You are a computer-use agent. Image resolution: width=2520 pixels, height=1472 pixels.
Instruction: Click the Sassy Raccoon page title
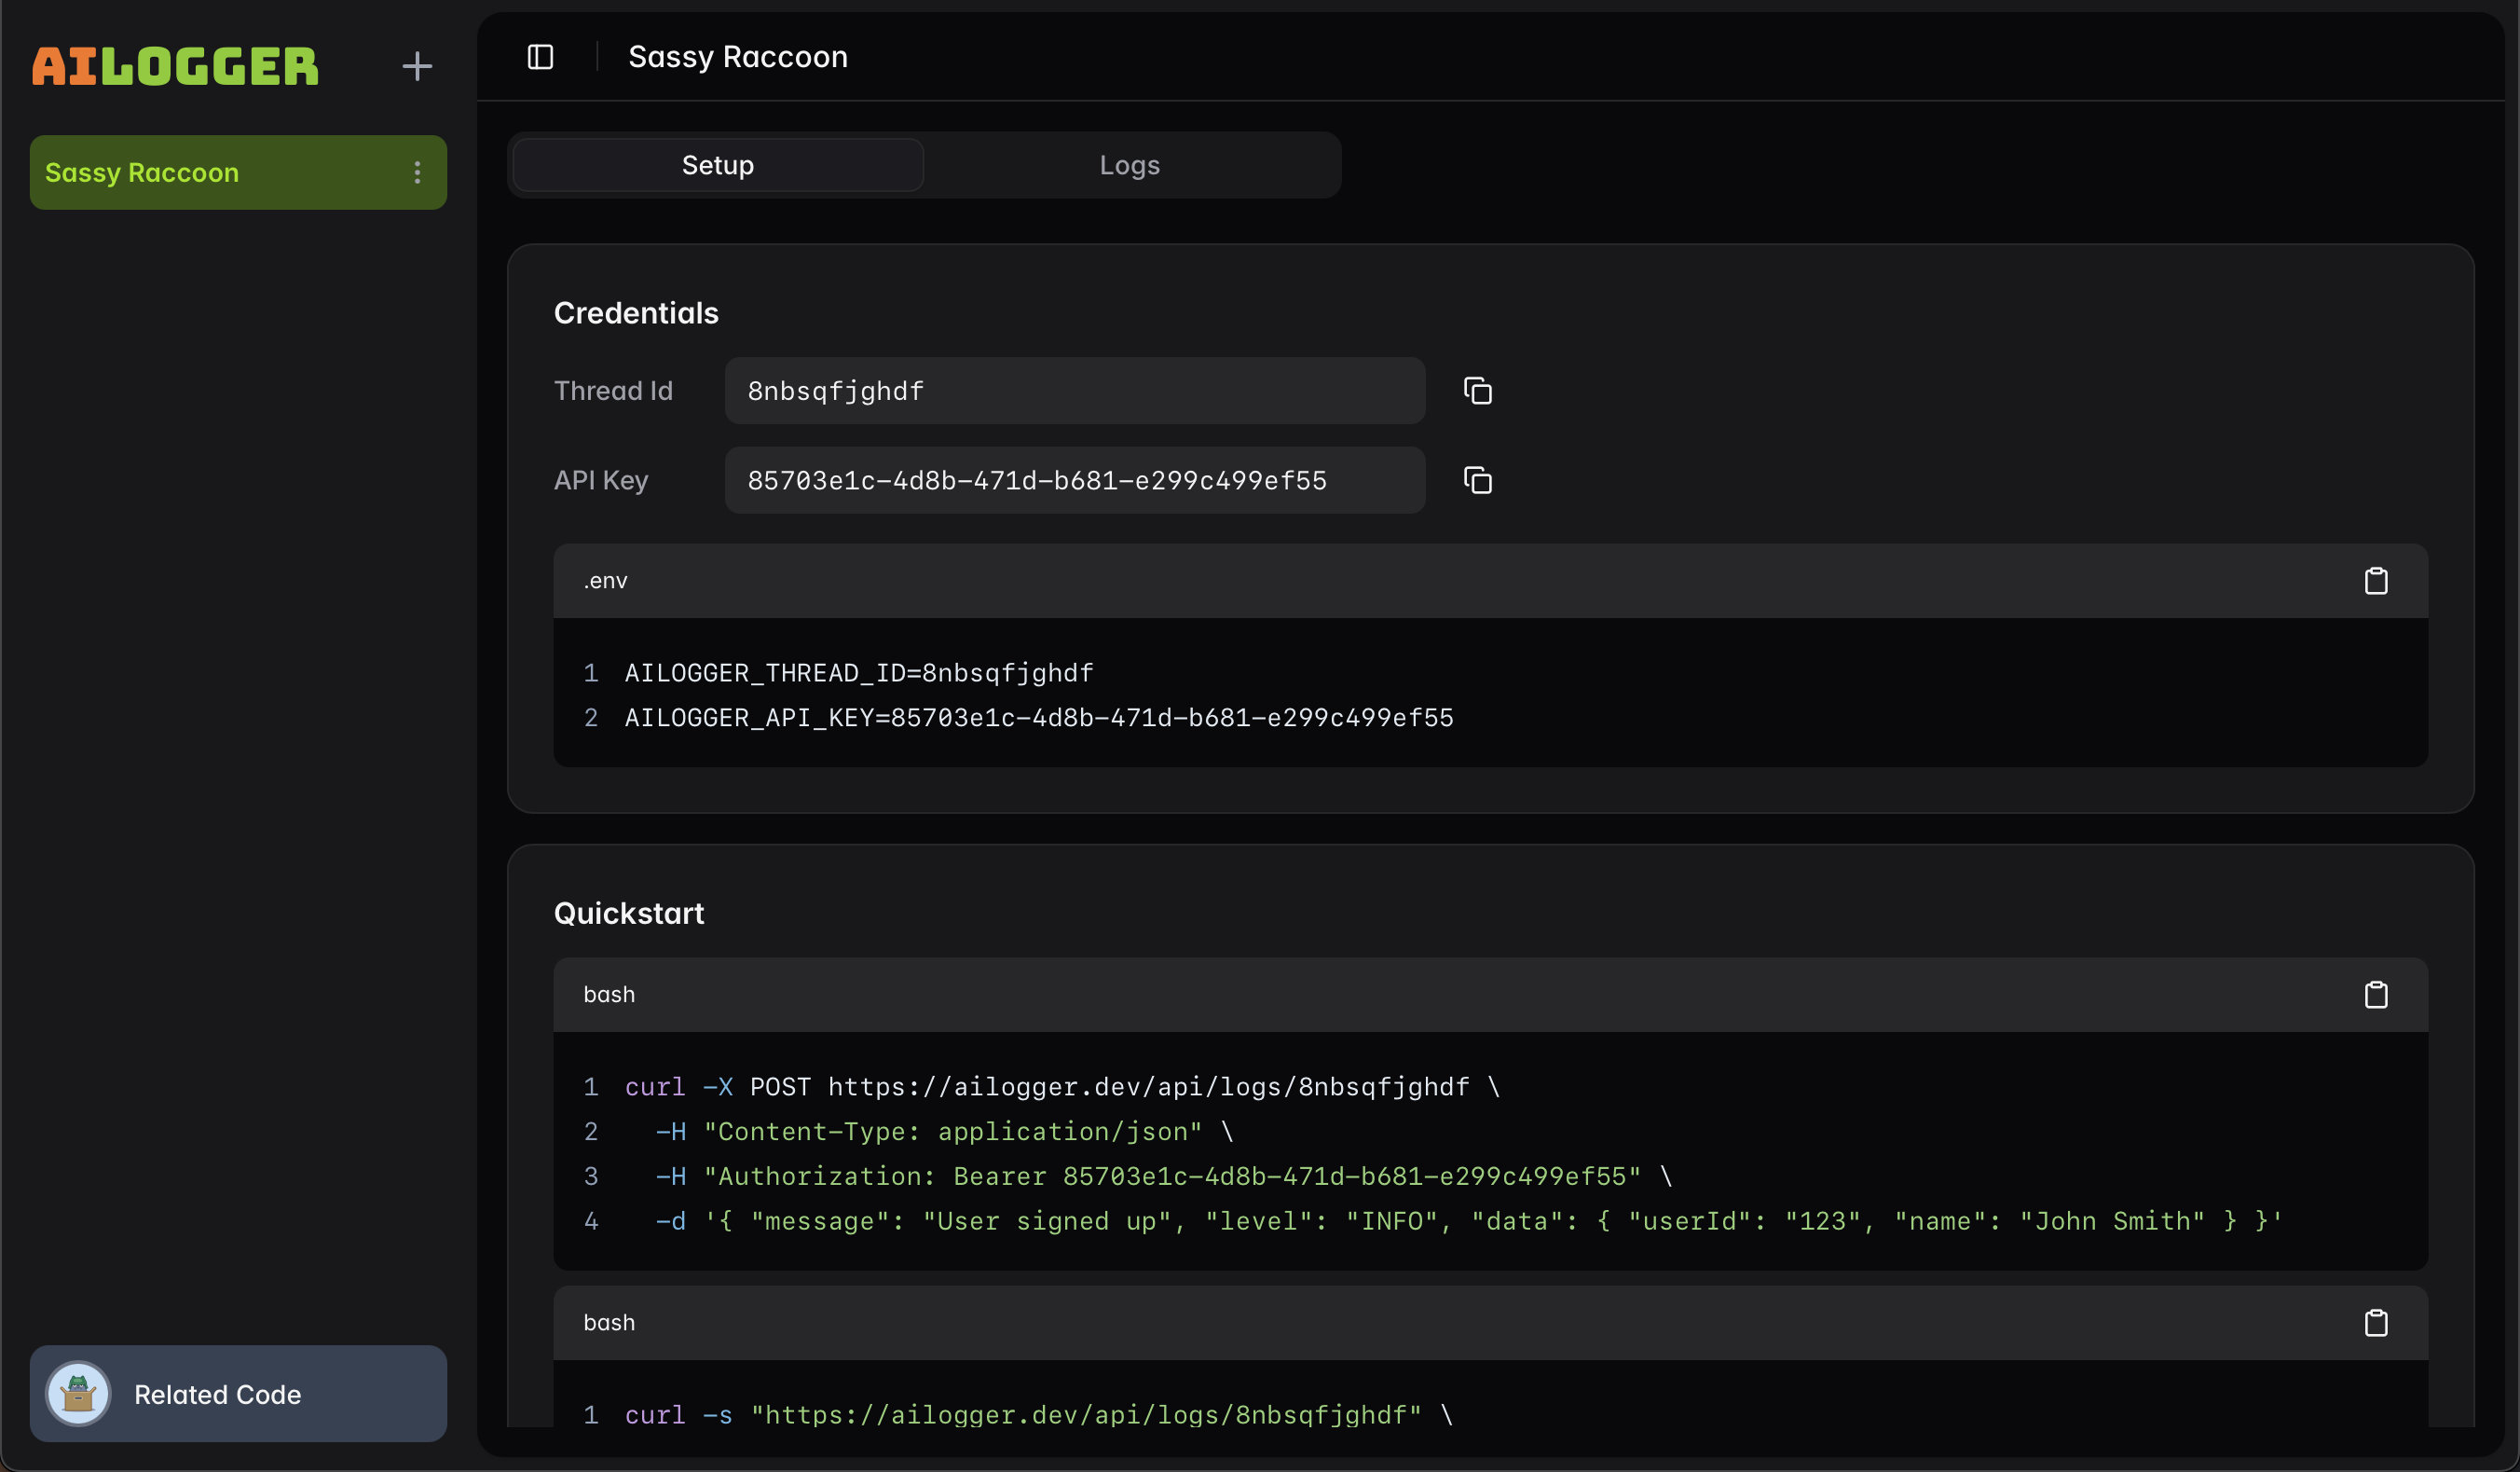737,57
